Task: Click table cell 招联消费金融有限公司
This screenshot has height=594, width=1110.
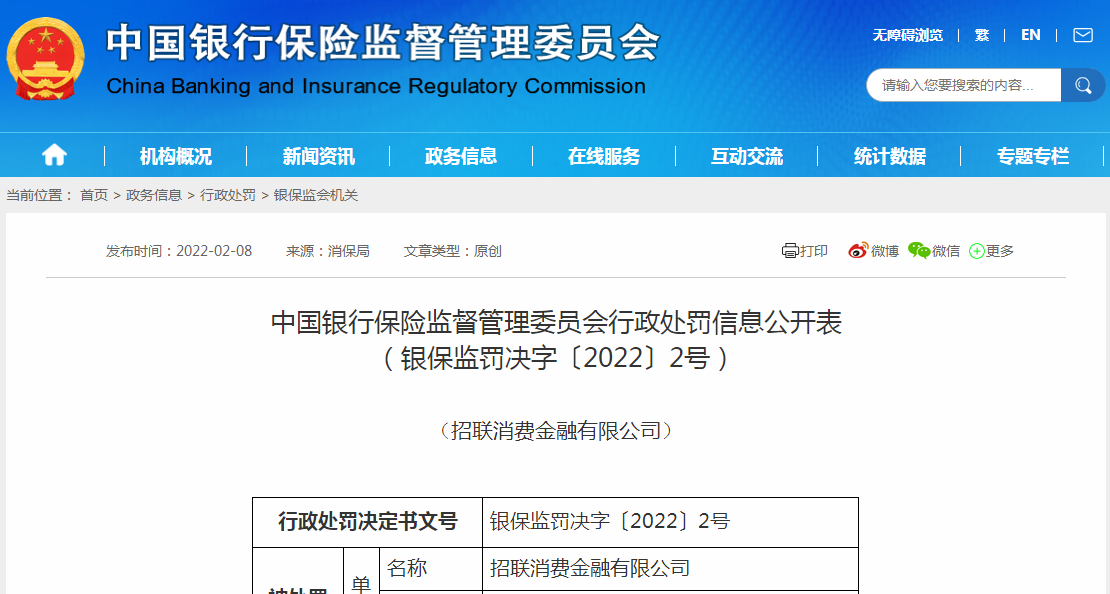Action: pos(670,568)
